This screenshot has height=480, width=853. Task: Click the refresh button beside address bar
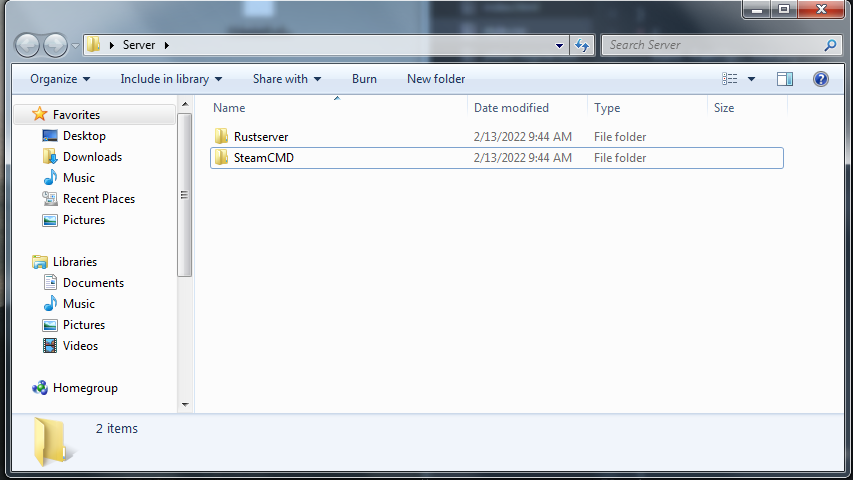tap(582, 45)
